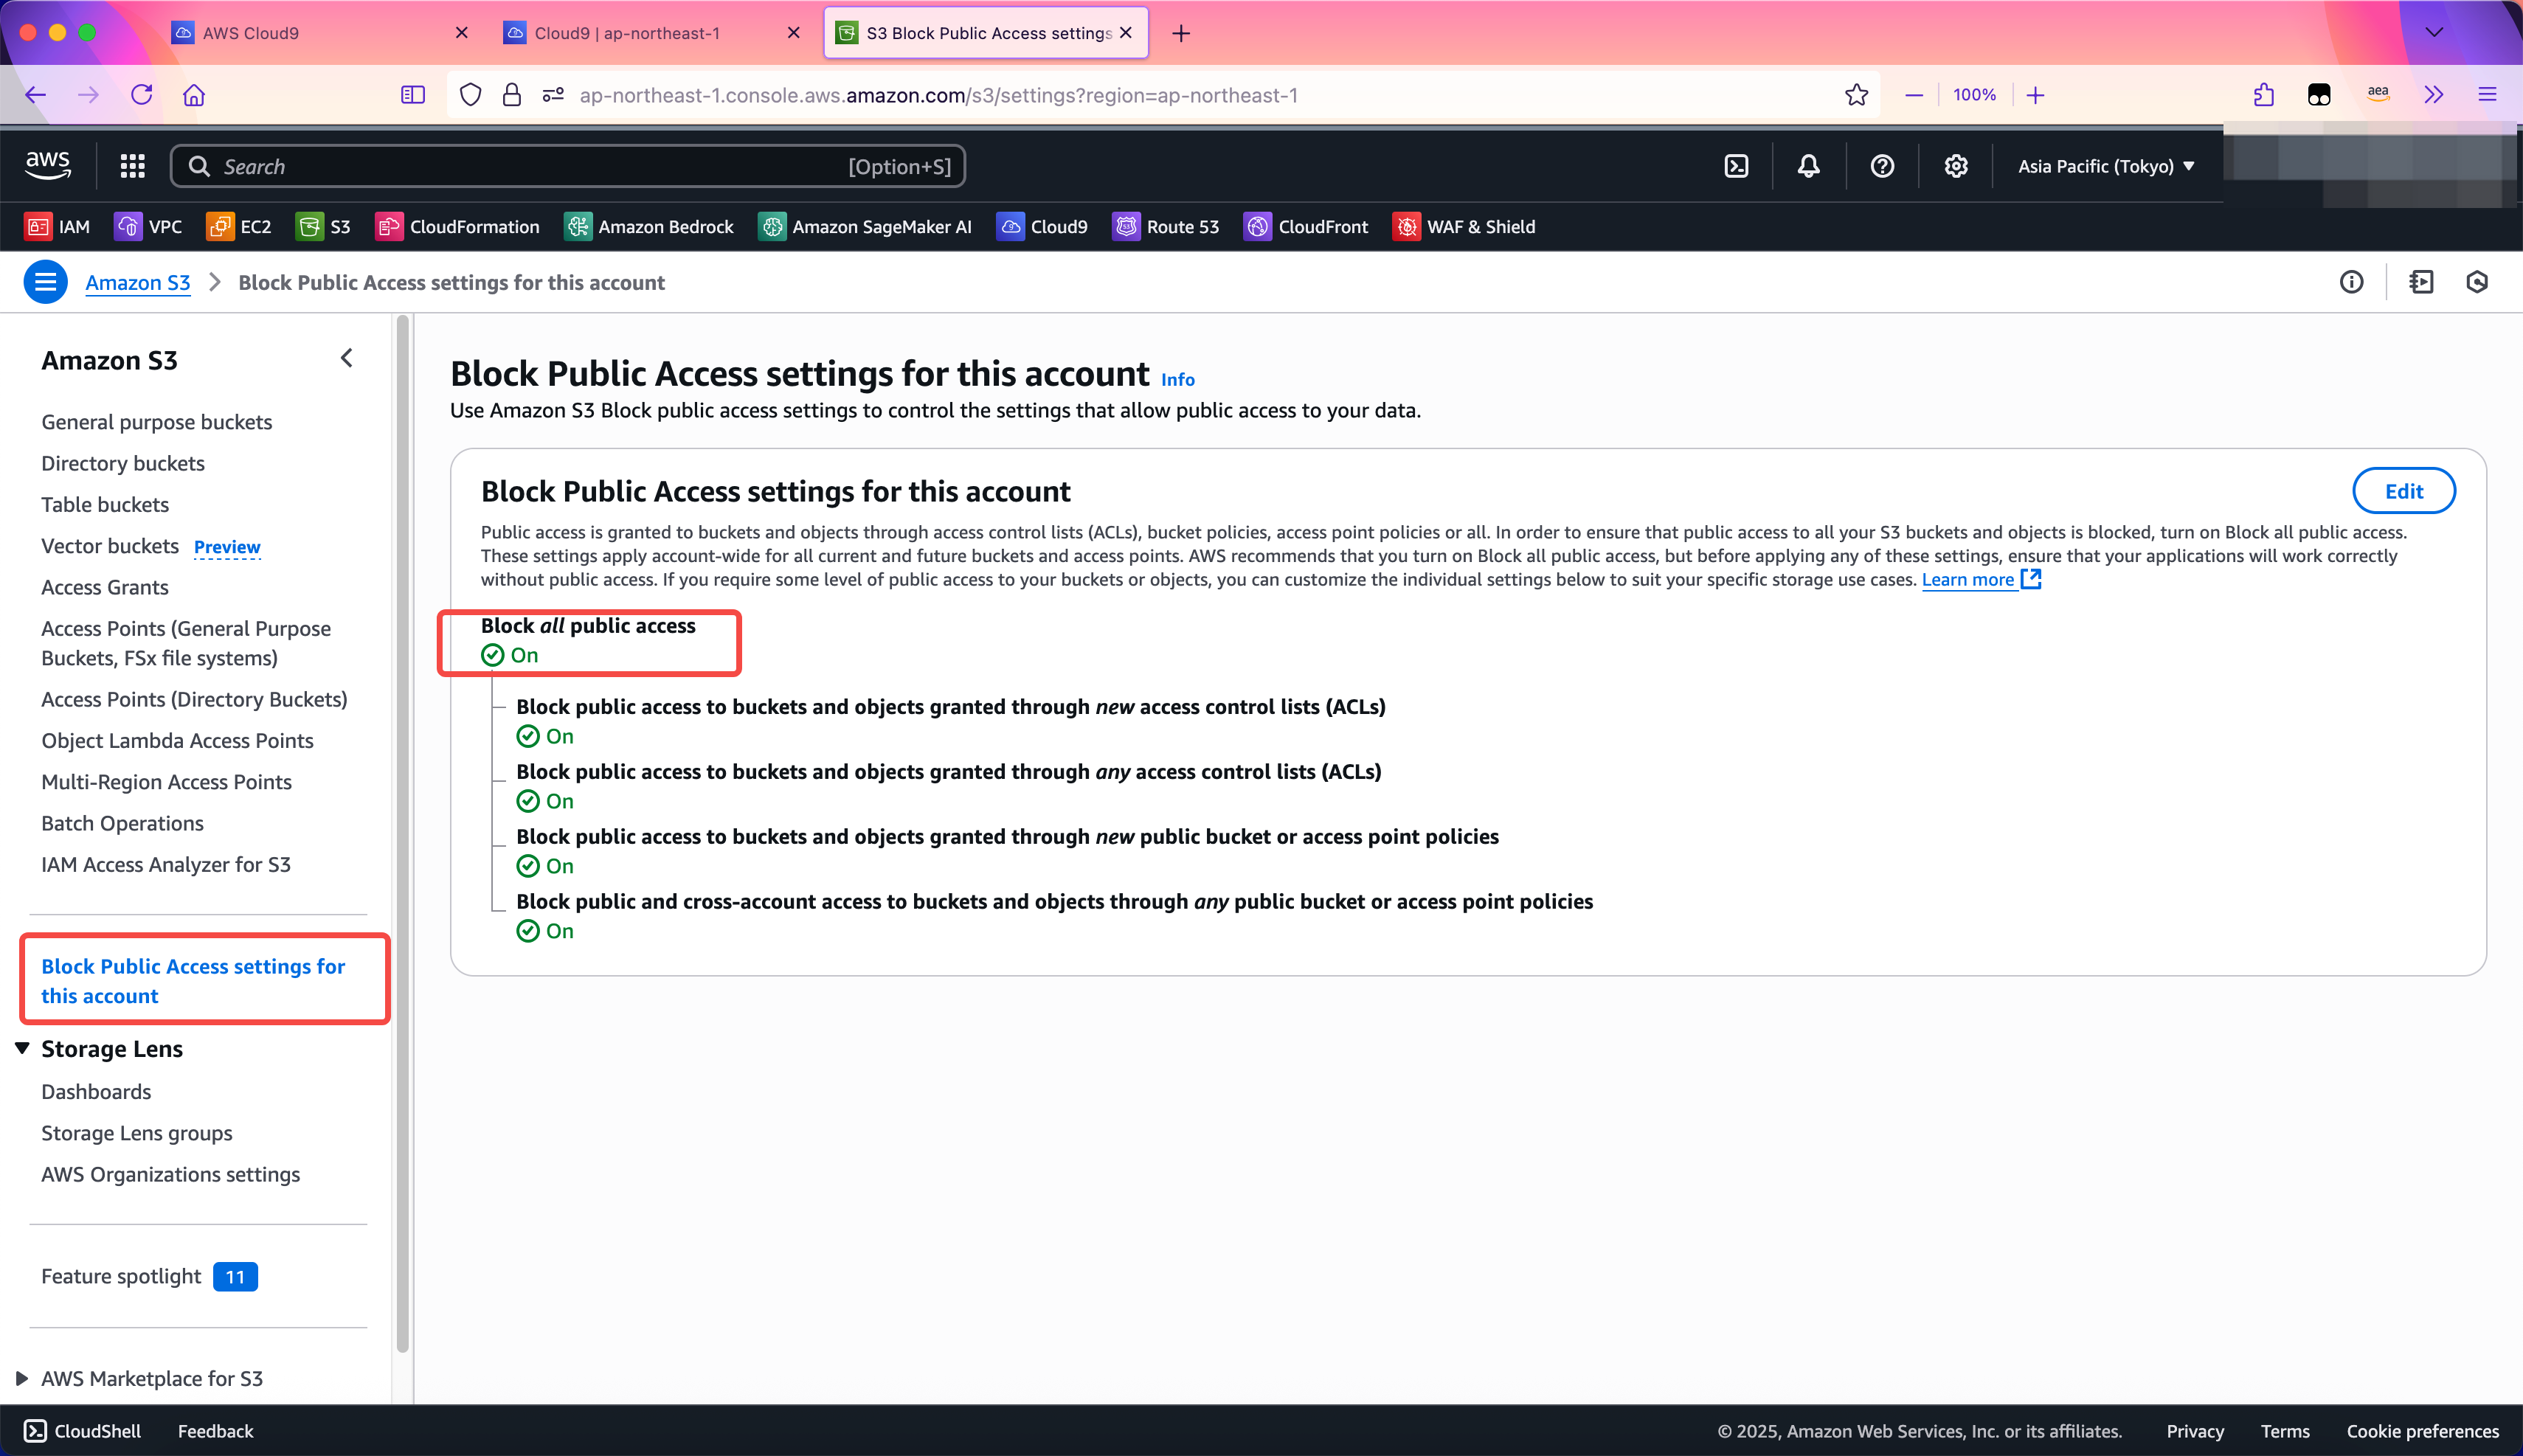2523x1456 pixels.
Task: Open General purpose buckets in the sidebar
Action: point(156,422)
